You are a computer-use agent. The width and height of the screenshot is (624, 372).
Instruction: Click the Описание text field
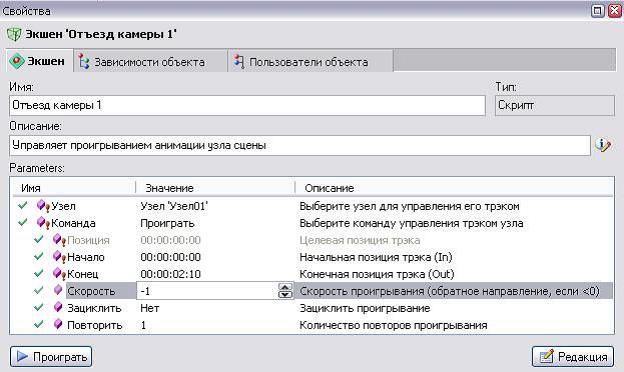(299, 146)
